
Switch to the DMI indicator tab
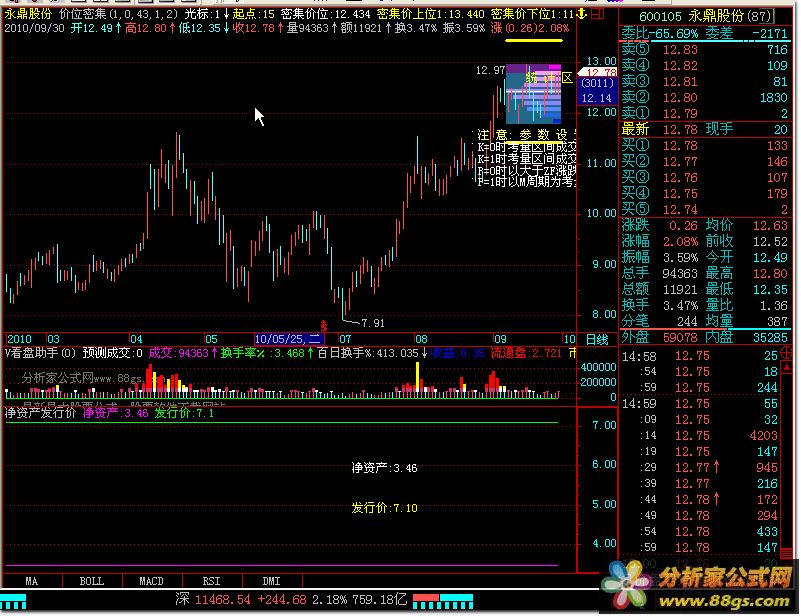point(272,581)
